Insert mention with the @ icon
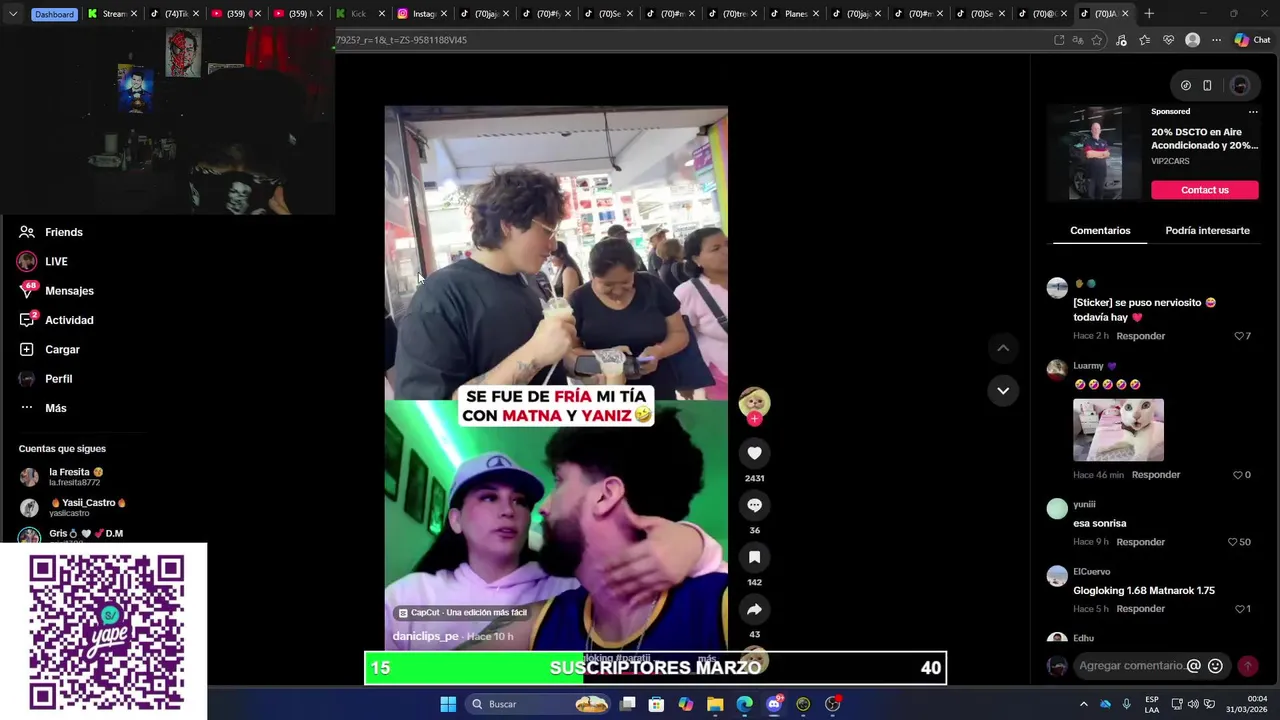The image size is (1280, 720). tap(1193, 666)
